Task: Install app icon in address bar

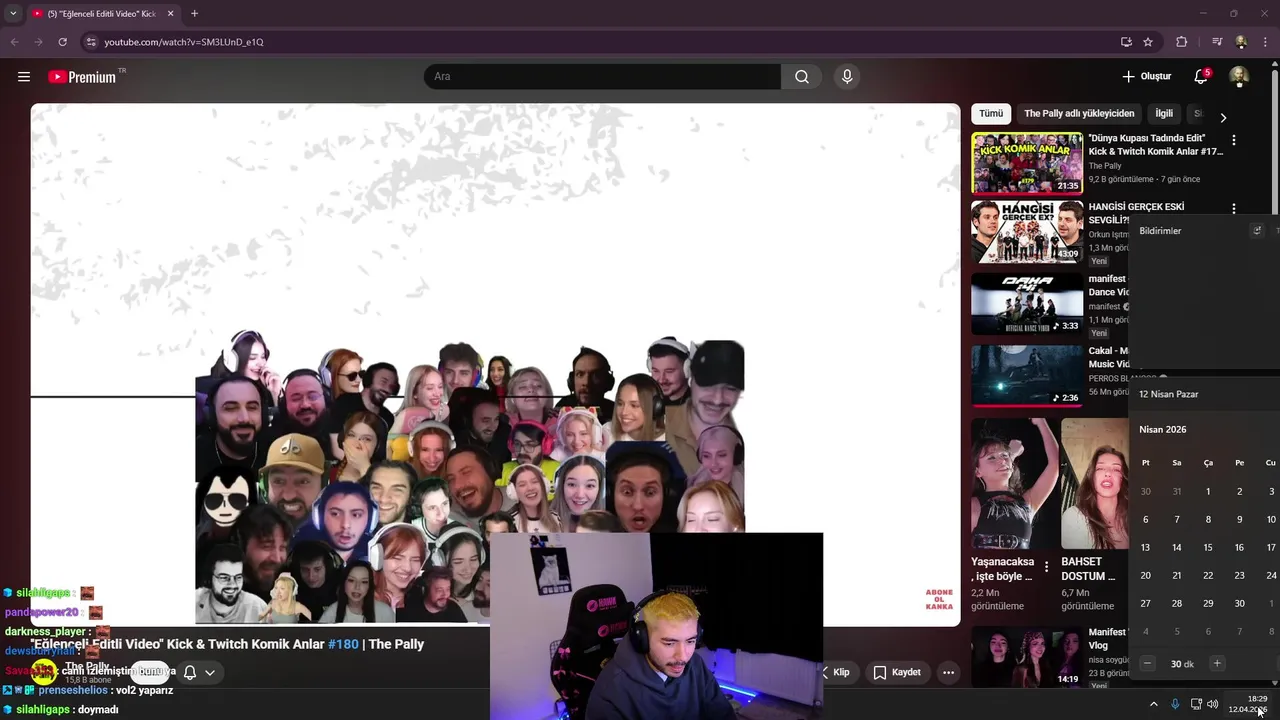Action: point(1126,42)
